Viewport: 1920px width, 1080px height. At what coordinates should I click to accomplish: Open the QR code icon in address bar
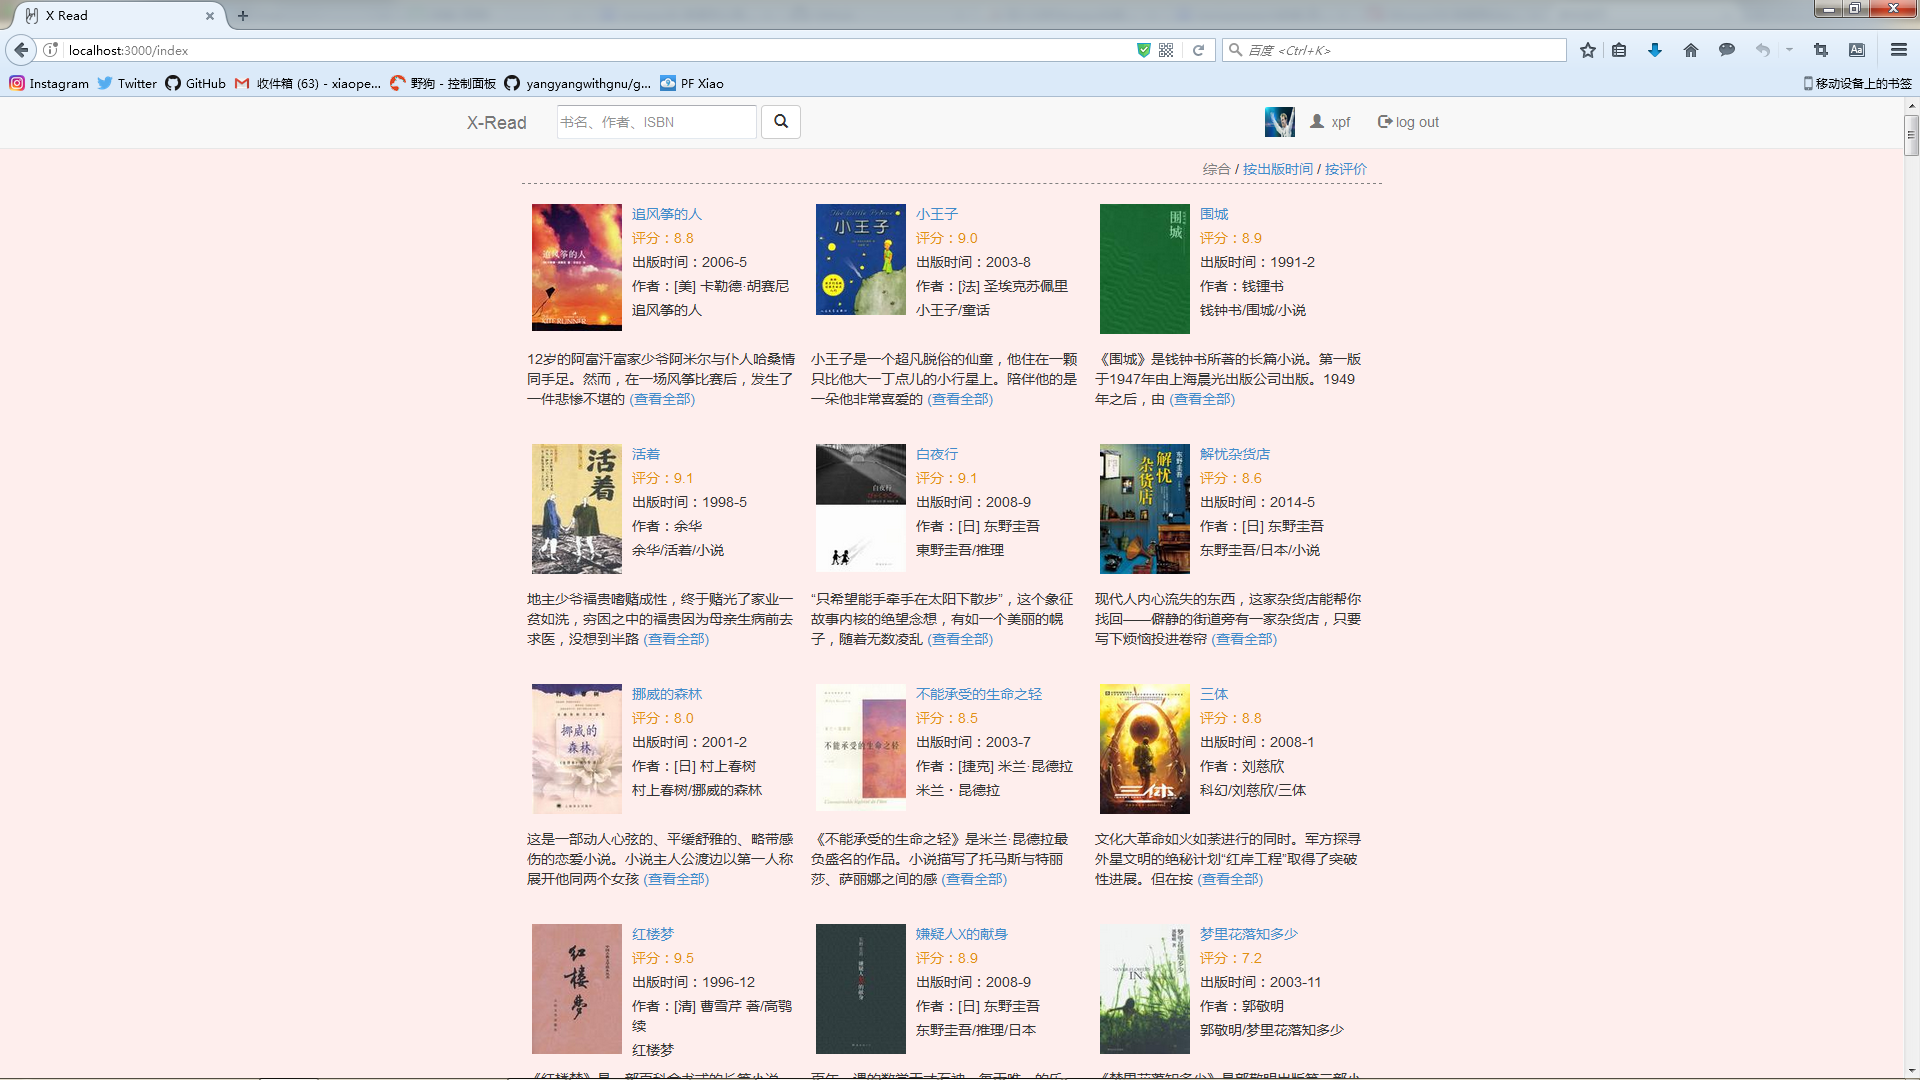[1166, 50]
